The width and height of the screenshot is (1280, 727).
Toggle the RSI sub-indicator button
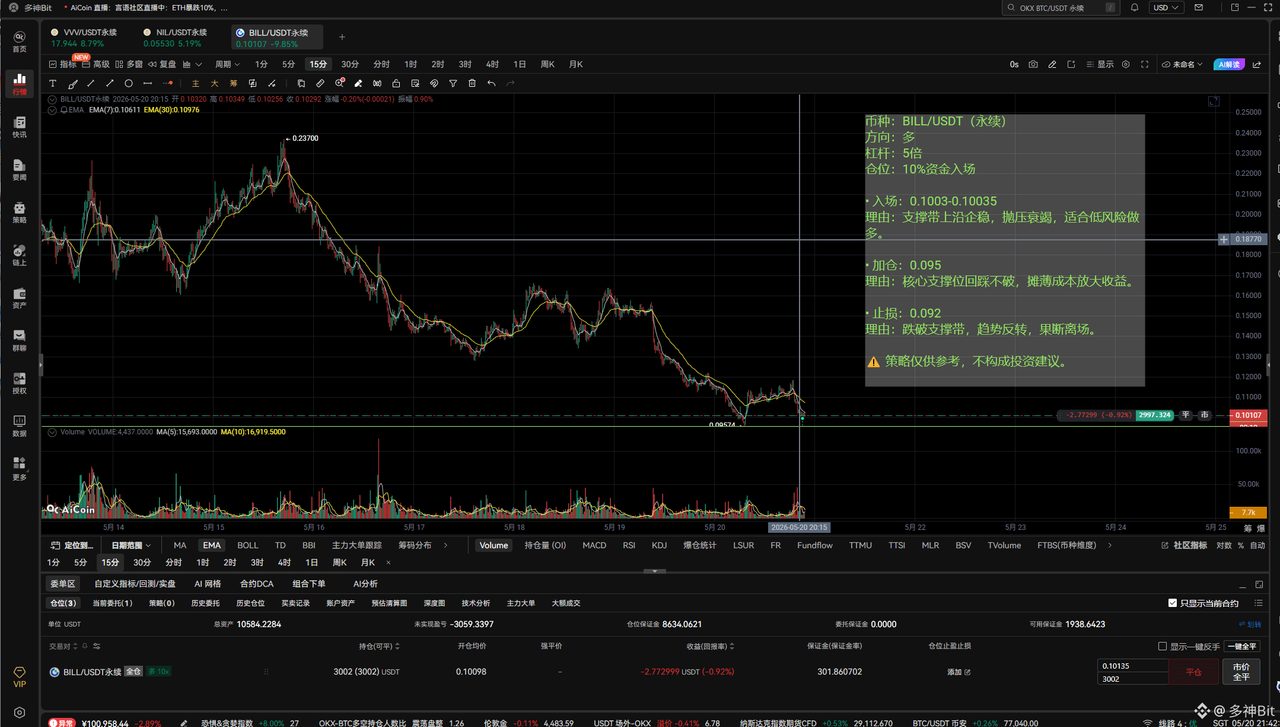tap(629, 545)
